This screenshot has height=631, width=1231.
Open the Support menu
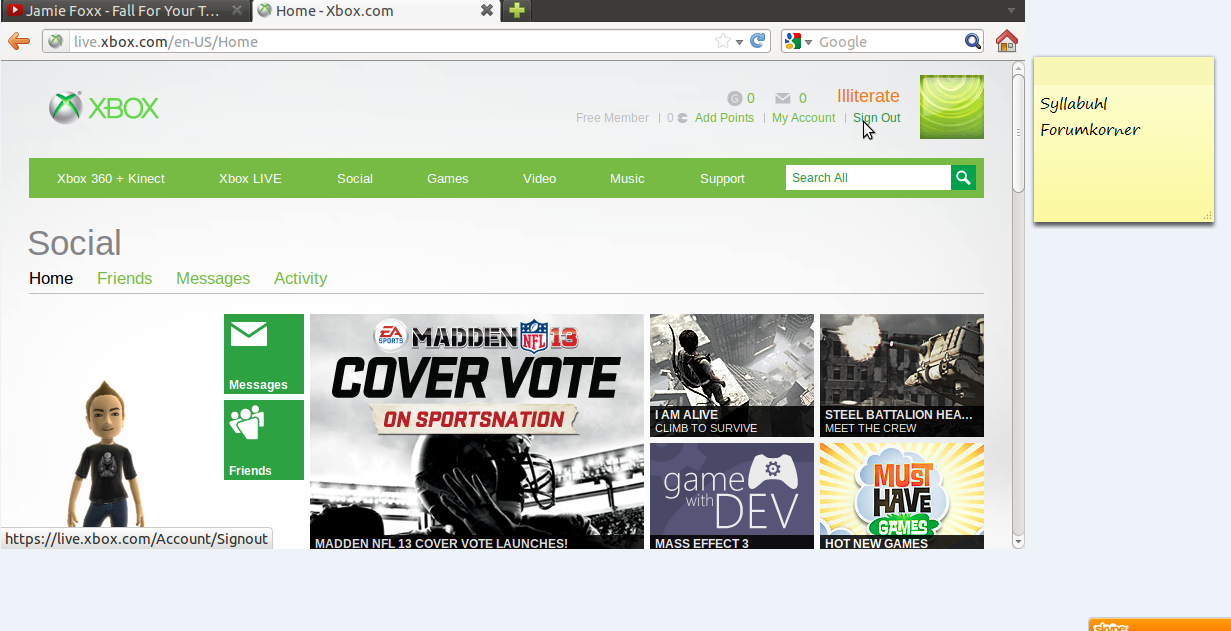tap(722, 179)
